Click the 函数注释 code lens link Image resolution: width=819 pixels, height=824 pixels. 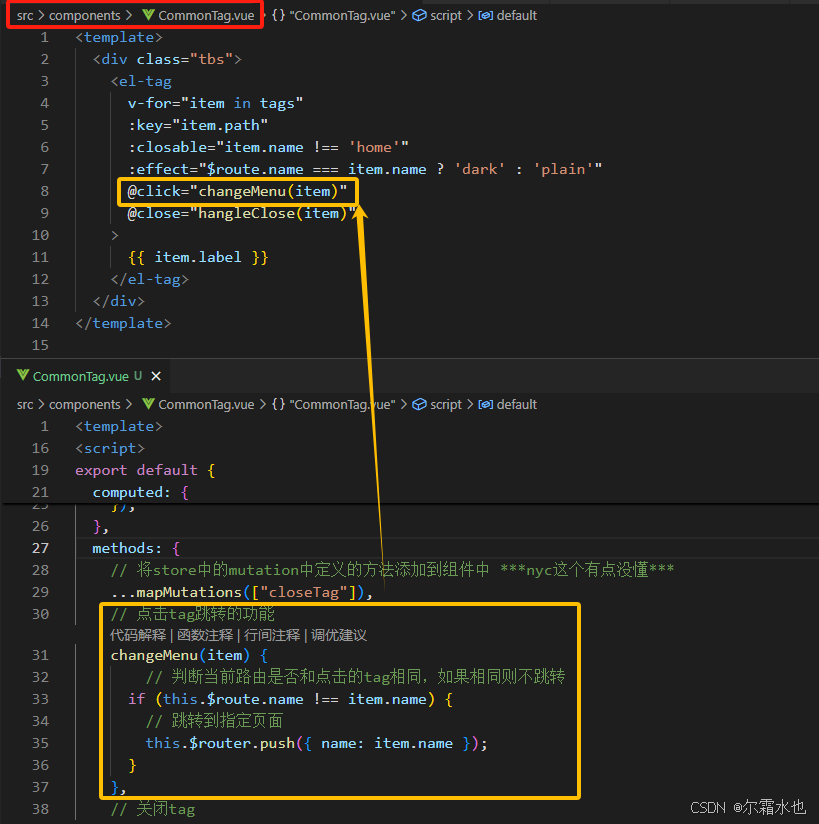[x=205, y=635]
